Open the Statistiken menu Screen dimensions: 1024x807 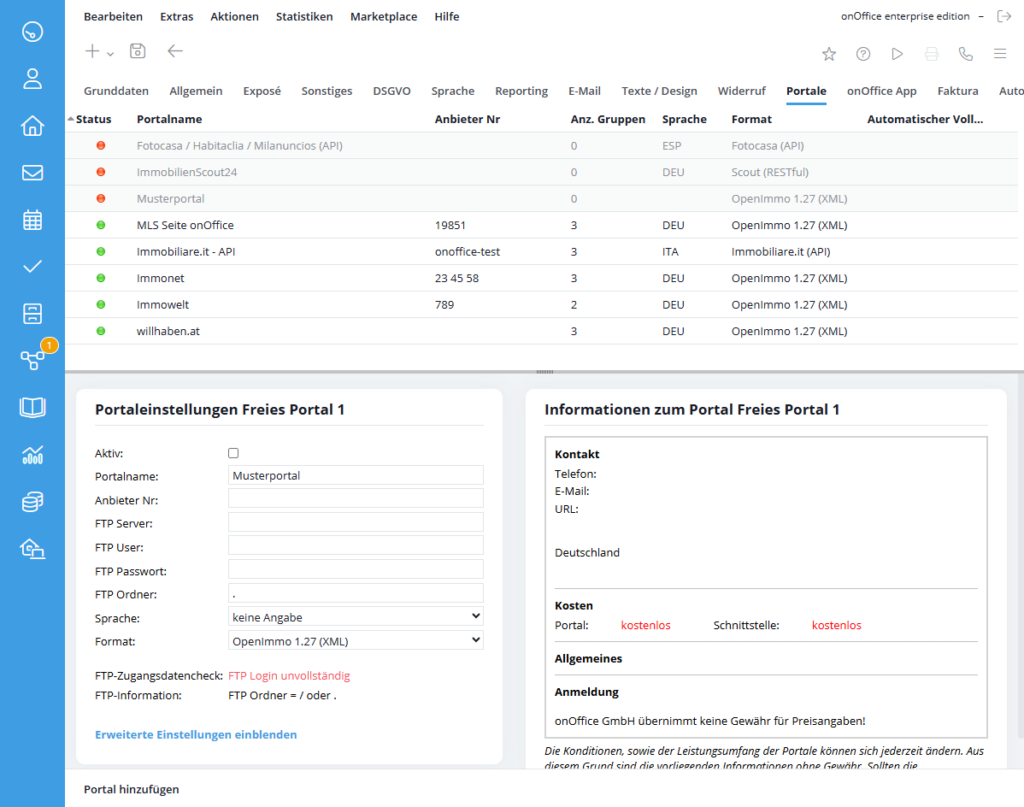coord(304,17)
